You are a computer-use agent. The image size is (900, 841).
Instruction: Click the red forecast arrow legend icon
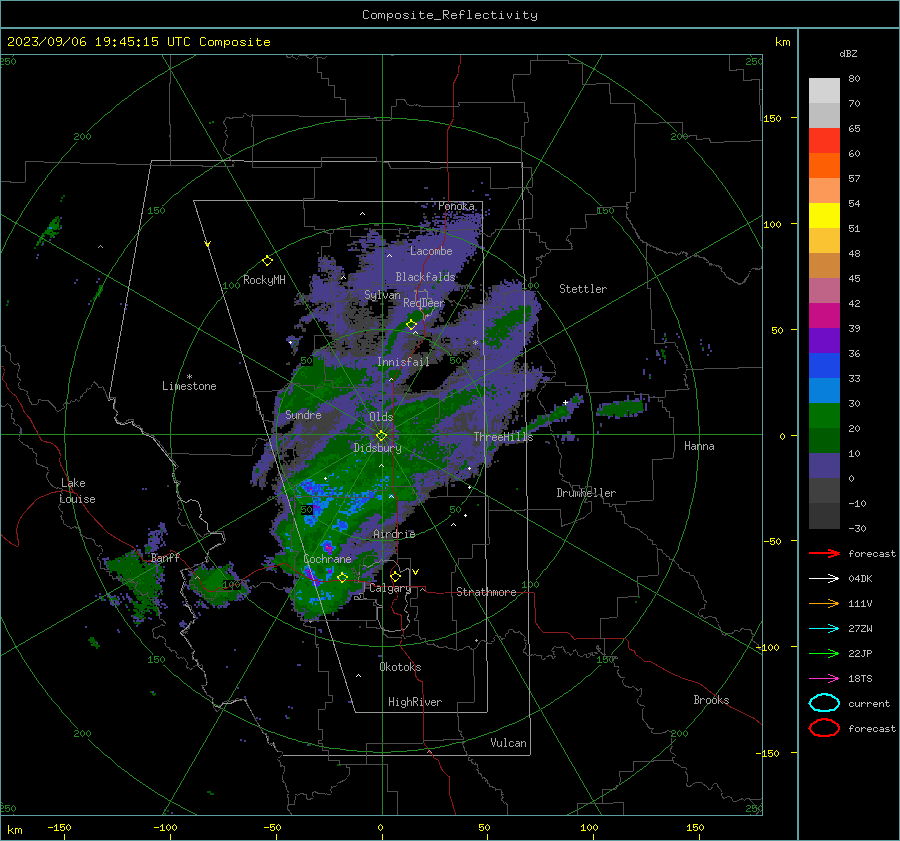[824, 553]
